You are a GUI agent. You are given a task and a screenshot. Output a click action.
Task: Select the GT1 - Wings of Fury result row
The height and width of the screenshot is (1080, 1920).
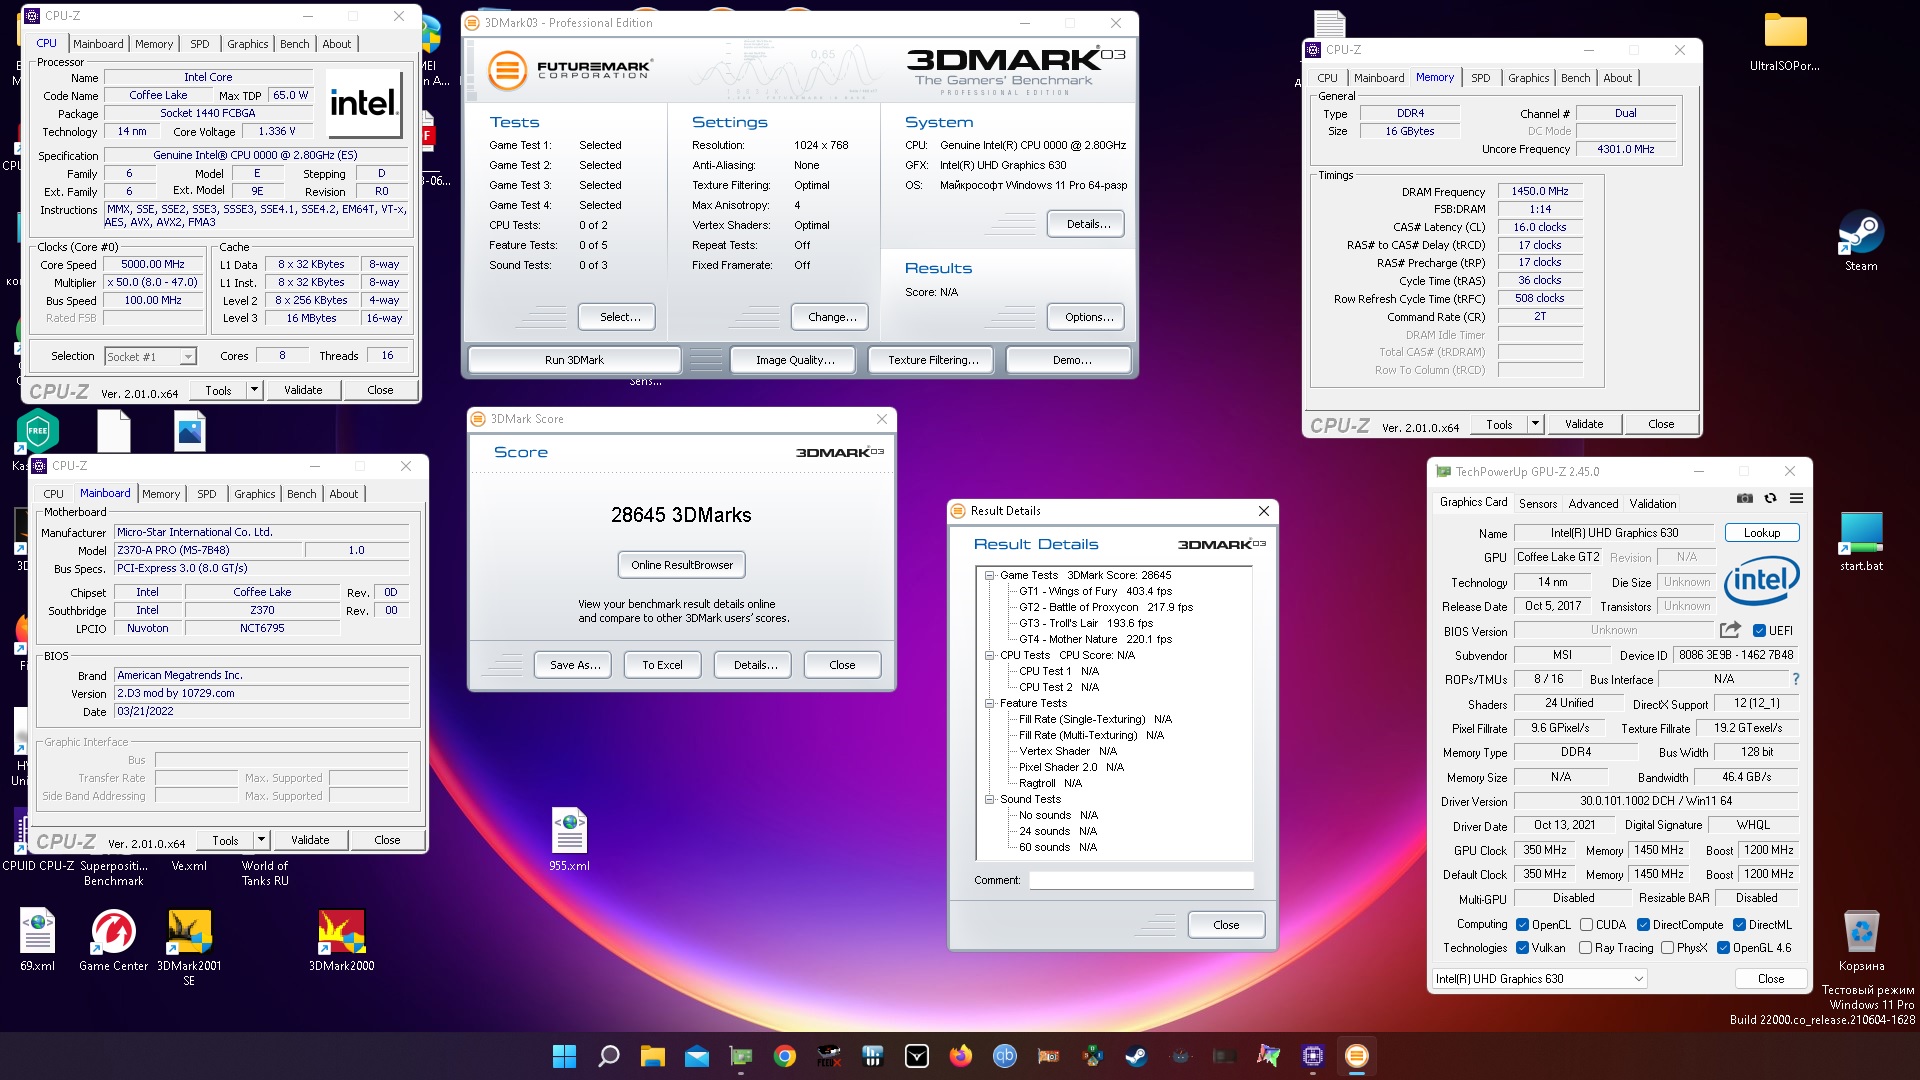pos(1095,591)
